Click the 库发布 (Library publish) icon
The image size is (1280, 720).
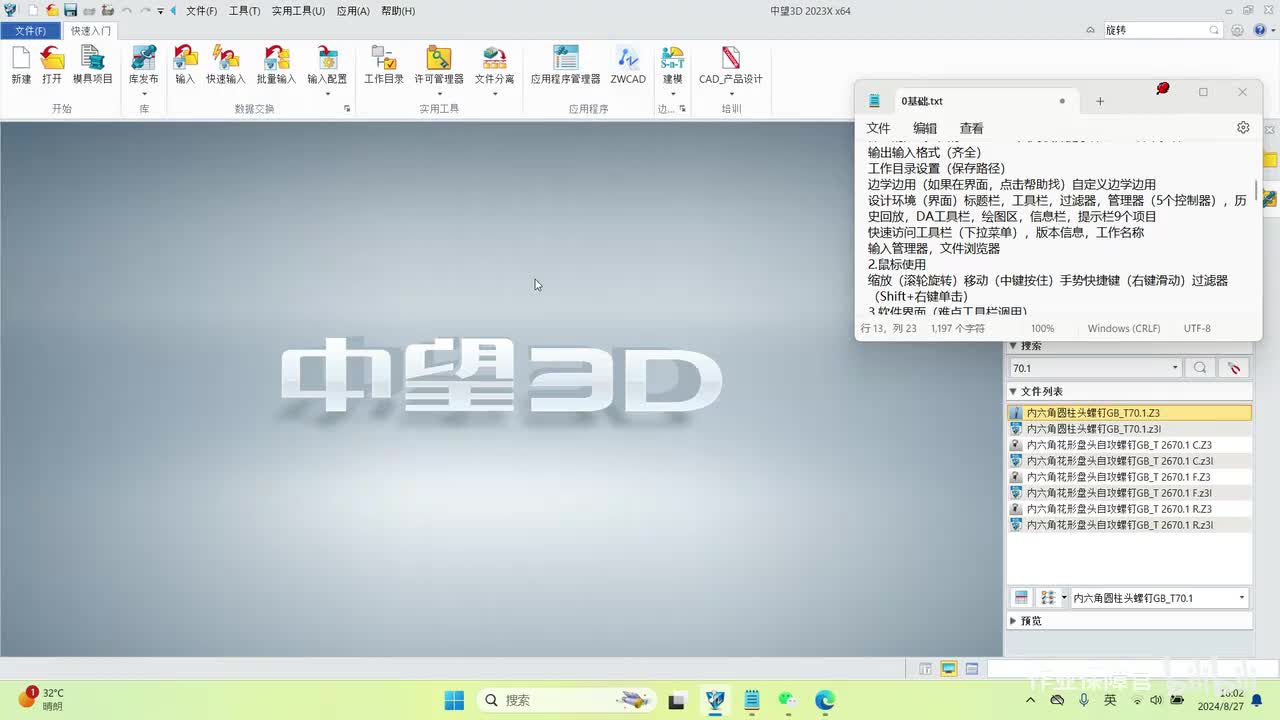tap(144, 58)
